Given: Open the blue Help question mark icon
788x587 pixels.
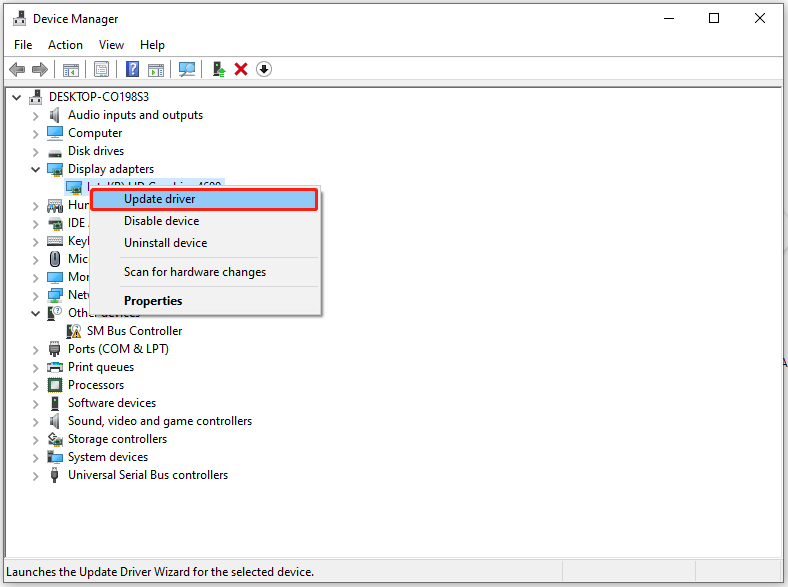Looking at the screenshot, I should (132, 69).
